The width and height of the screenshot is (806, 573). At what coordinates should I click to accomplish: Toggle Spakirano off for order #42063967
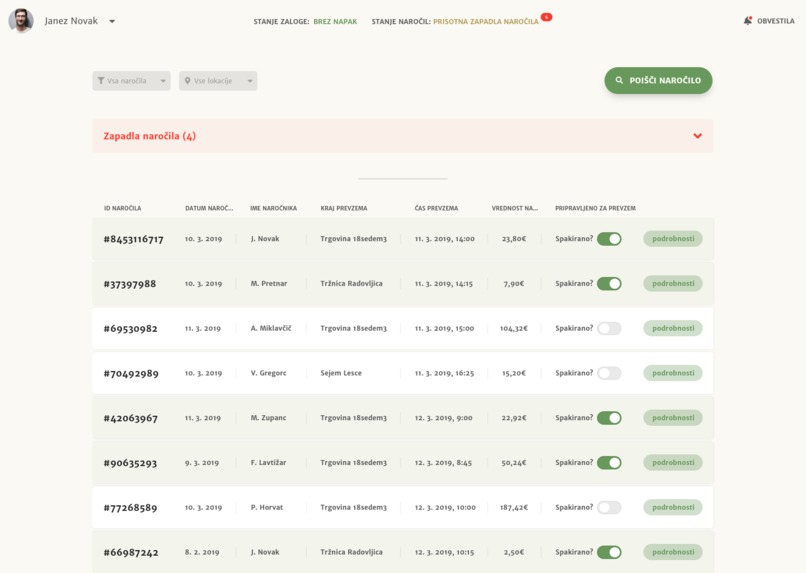click(609, 418)
